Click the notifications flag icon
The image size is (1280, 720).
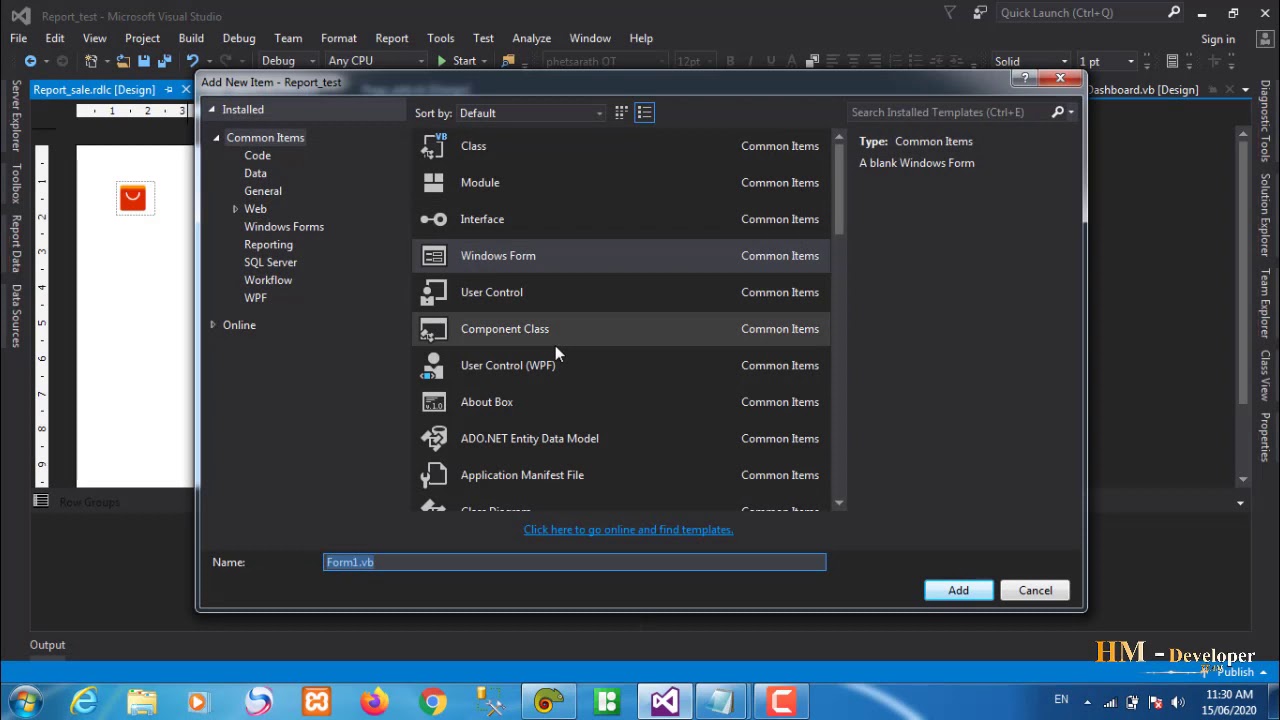point(950,13)
